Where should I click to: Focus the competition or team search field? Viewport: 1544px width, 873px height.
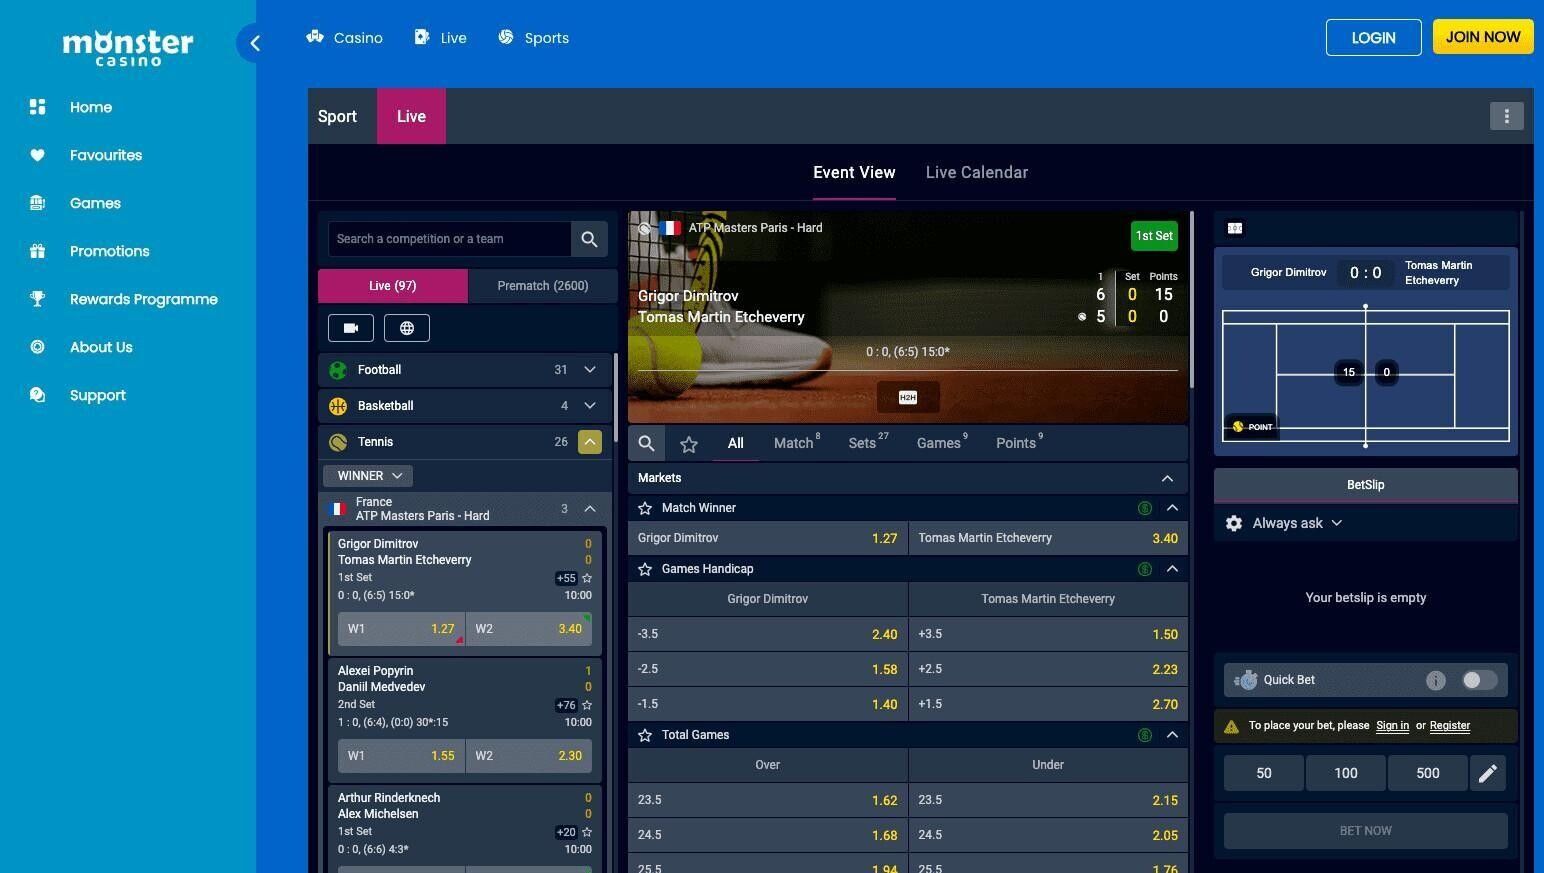[450, 239]
